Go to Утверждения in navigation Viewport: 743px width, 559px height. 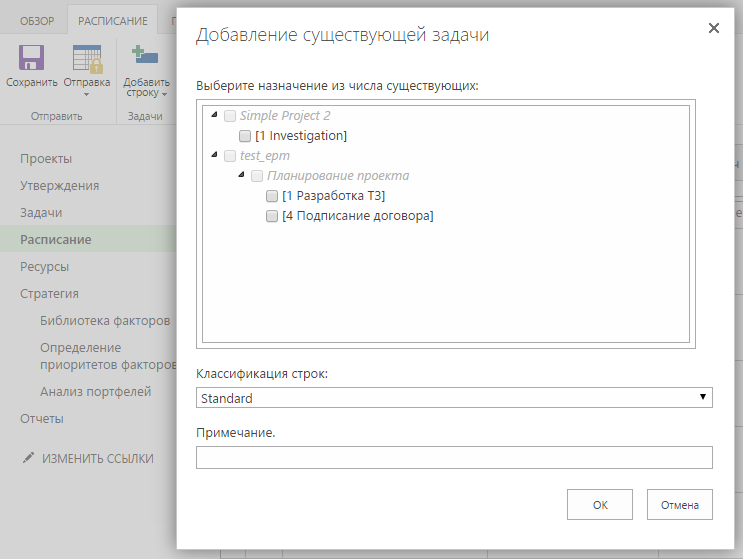[60, 186]
